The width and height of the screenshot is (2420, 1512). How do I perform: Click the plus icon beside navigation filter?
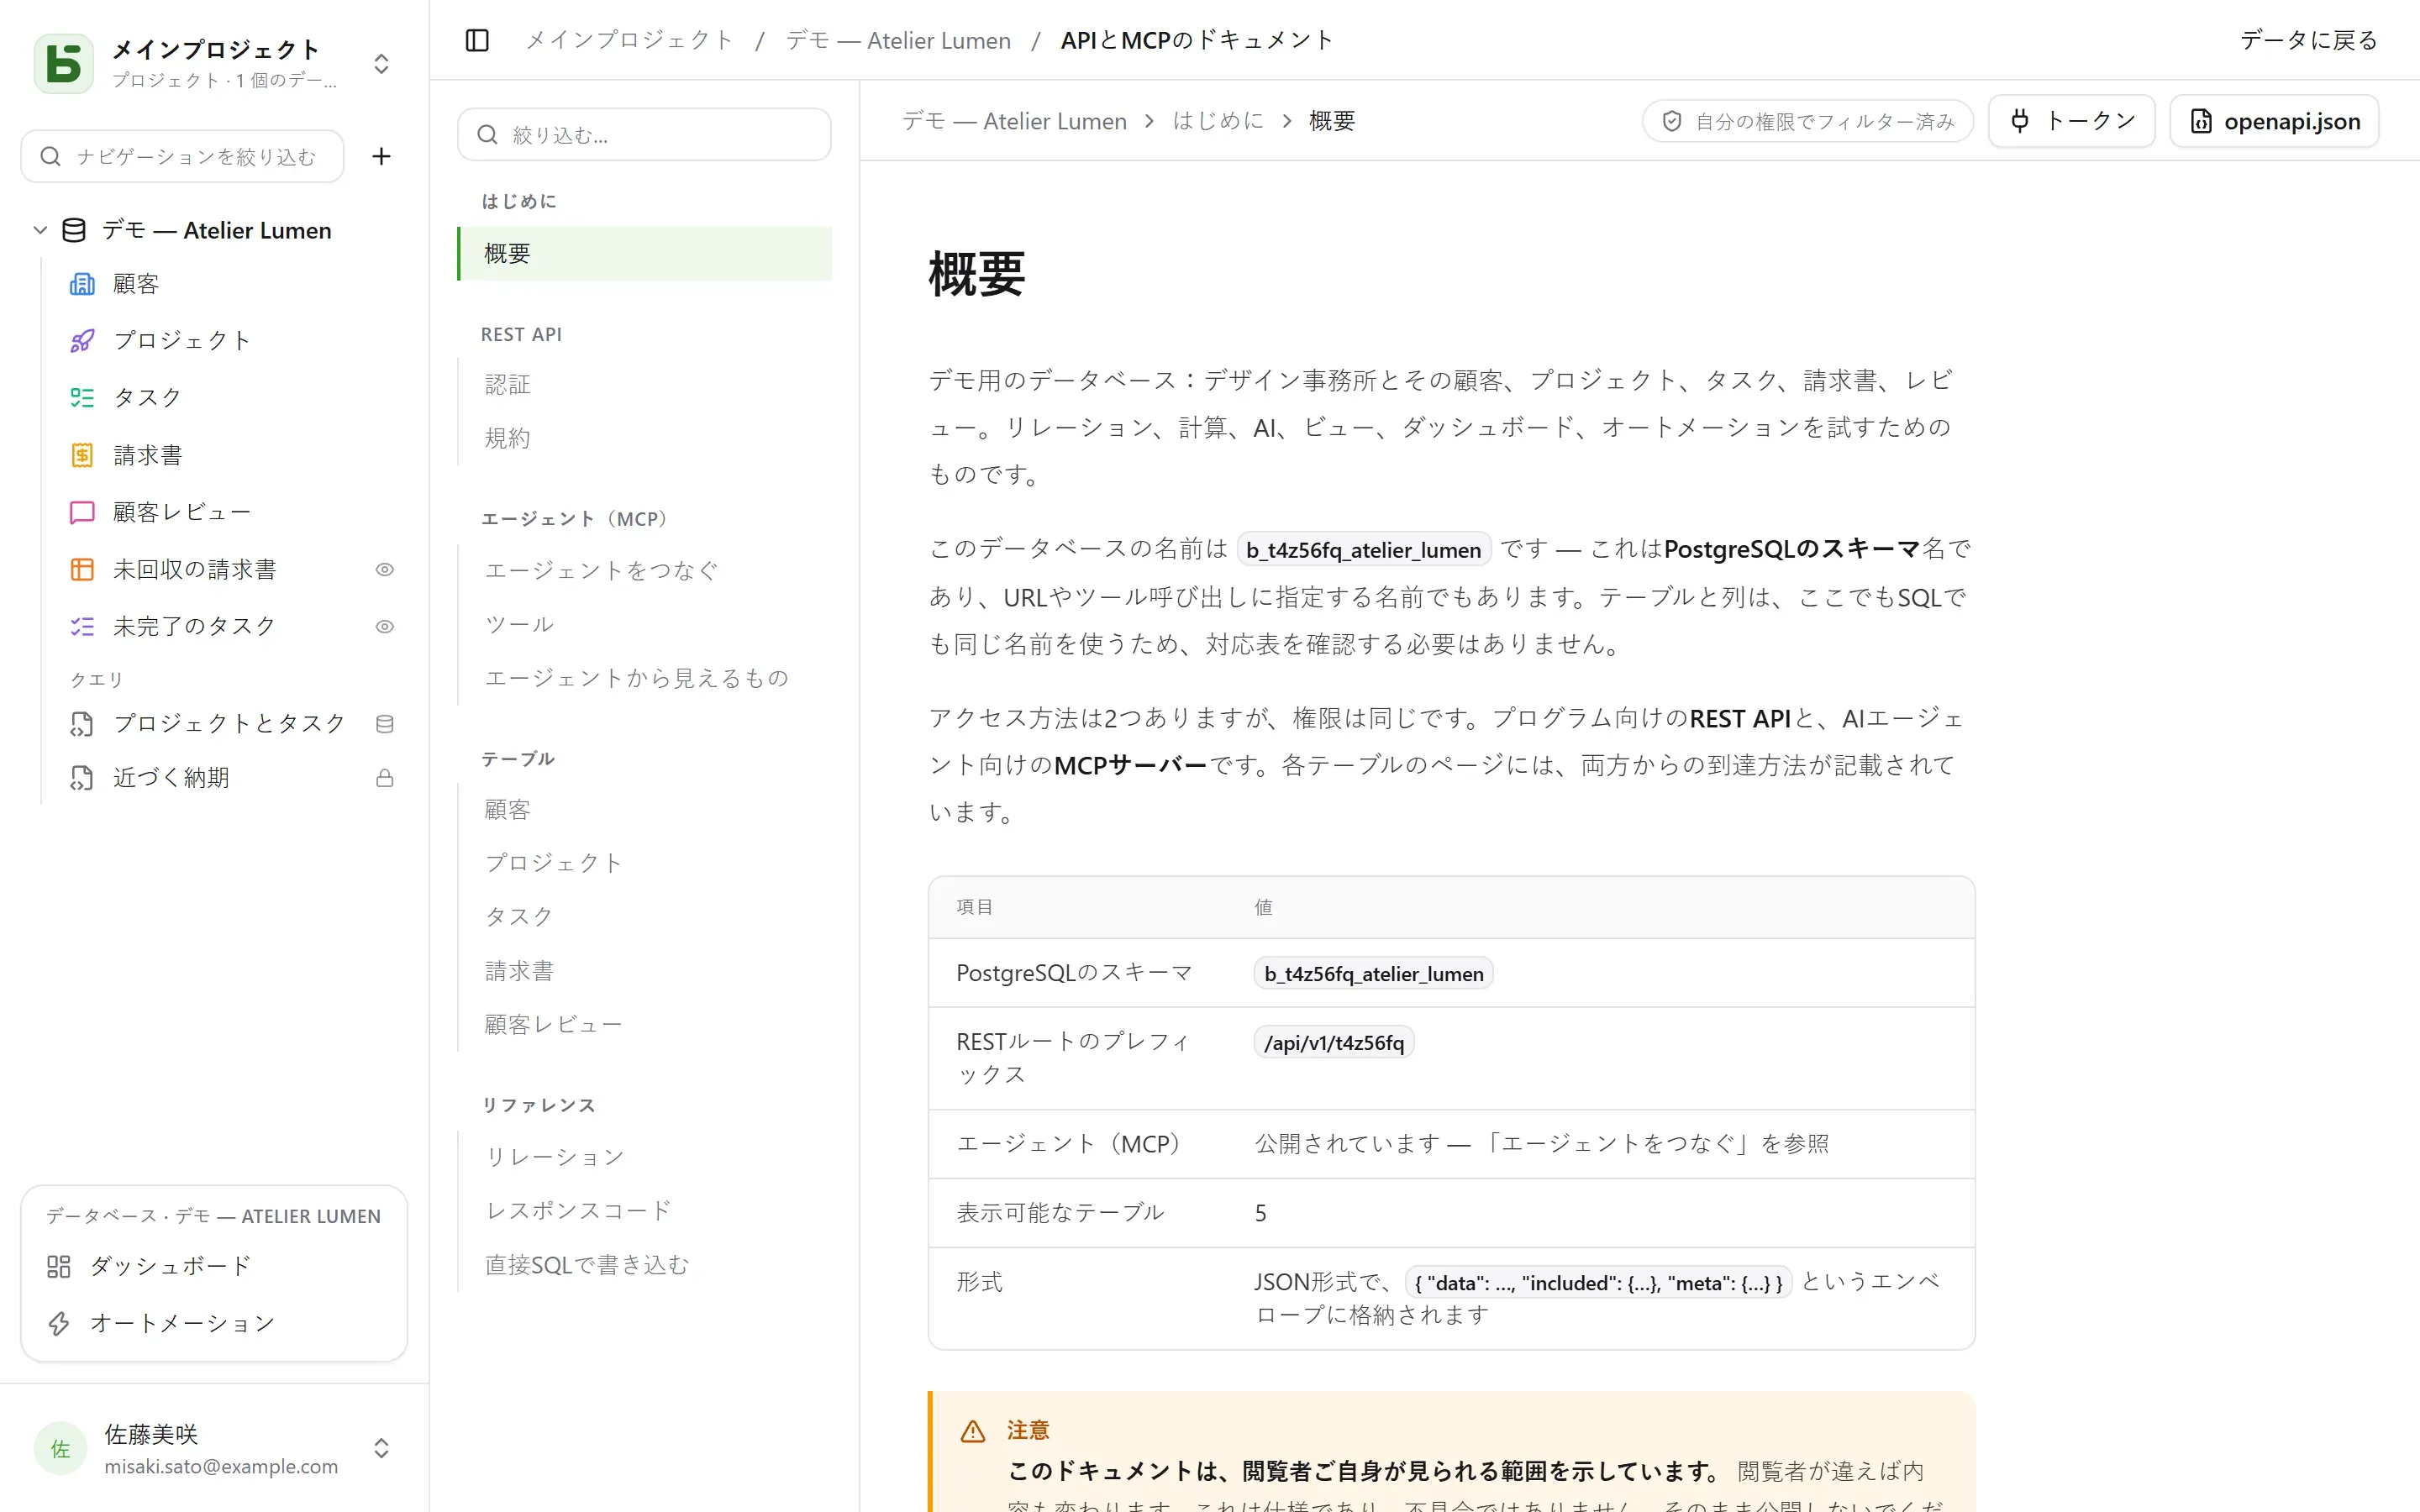tap(381, 156)
